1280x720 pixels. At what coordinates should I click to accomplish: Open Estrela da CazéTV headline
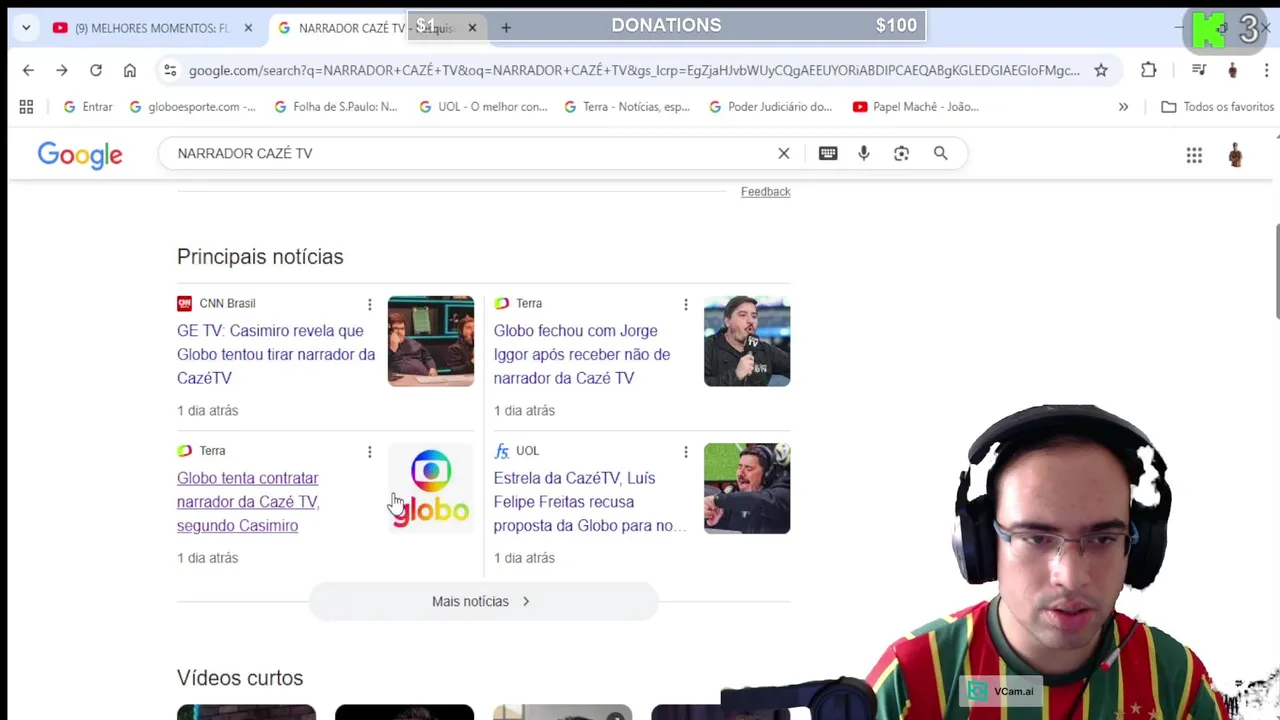[588, 502]
